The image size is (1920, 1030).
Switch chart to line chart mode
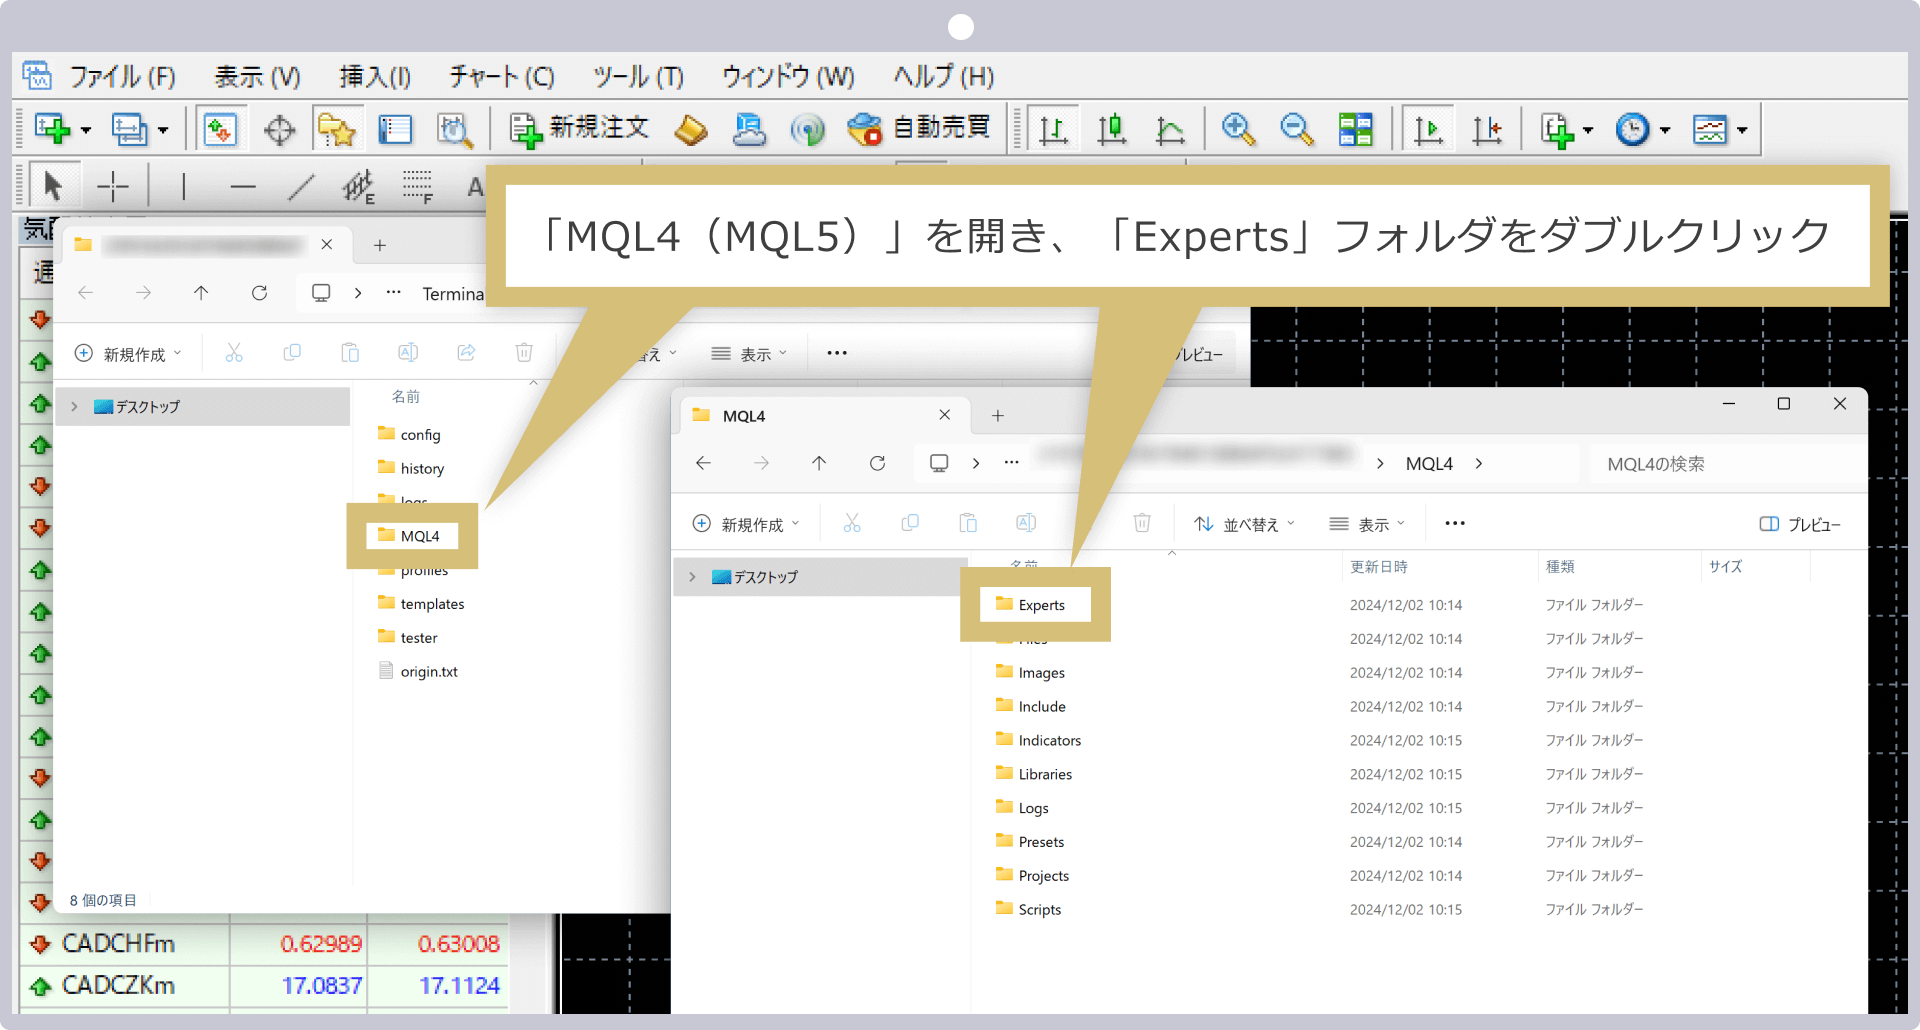pos(1170,129)
